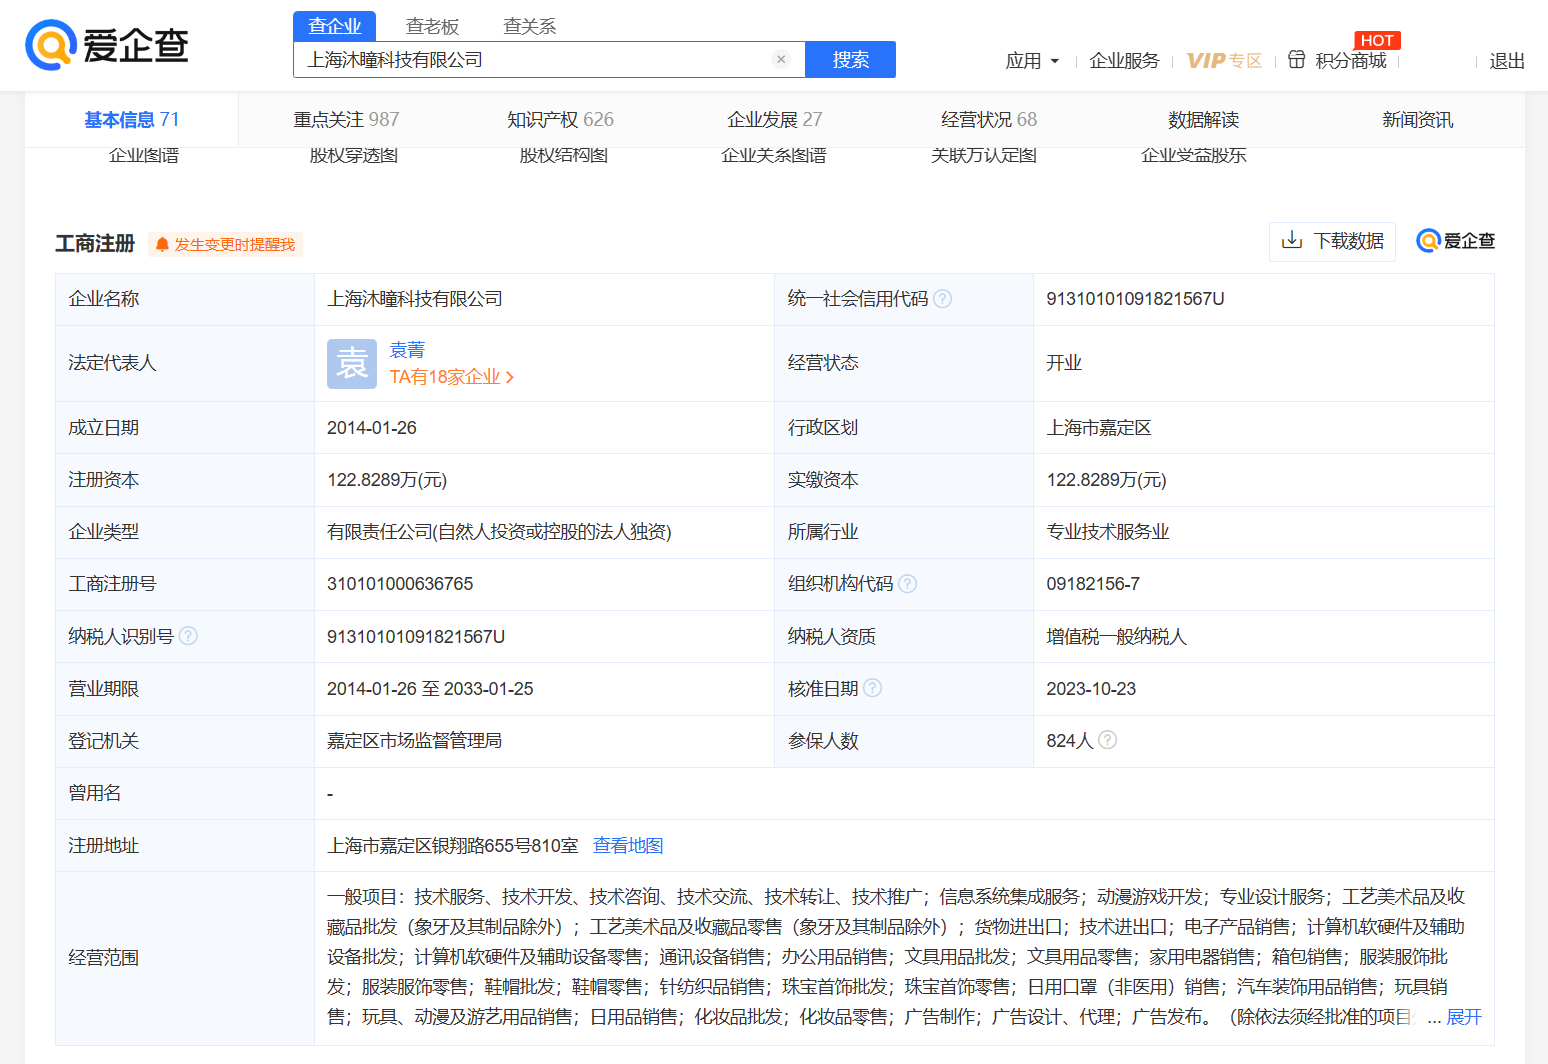
Task: Click the help icon beside 统一社会信用代码
Action: coord(943,298)
